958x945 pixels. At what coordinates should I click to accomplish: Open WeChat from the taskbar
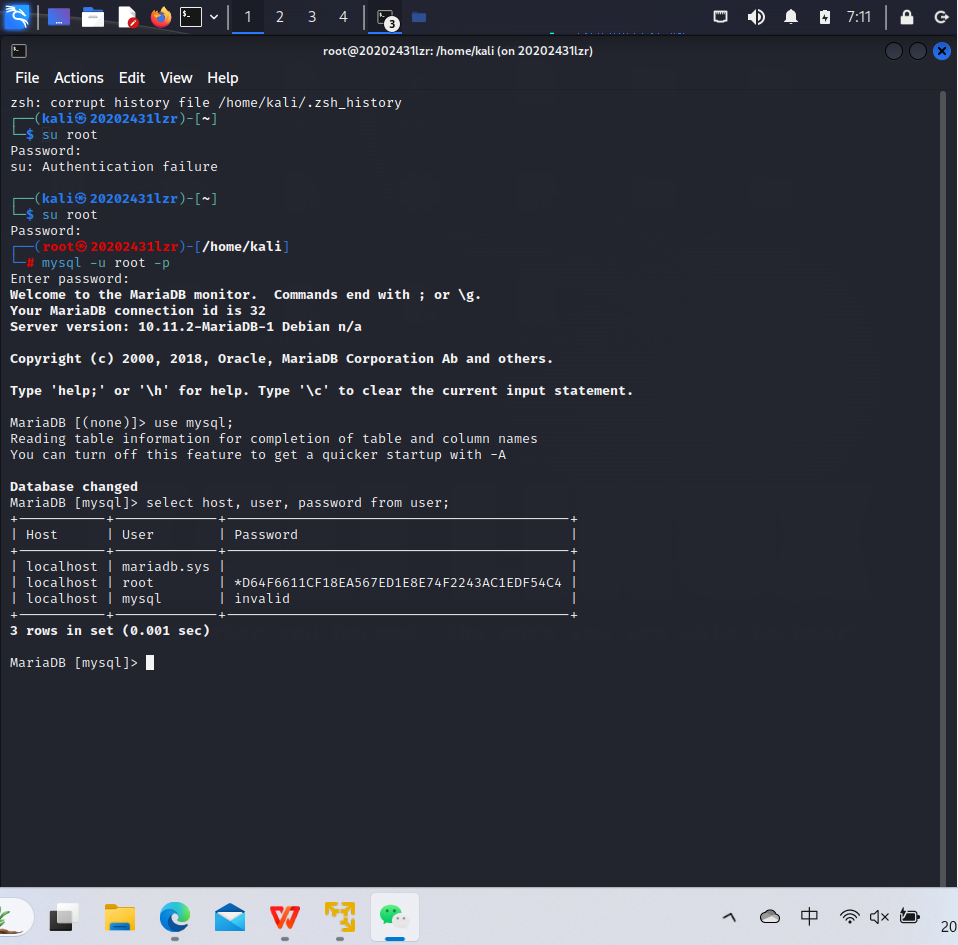[395, 916]
